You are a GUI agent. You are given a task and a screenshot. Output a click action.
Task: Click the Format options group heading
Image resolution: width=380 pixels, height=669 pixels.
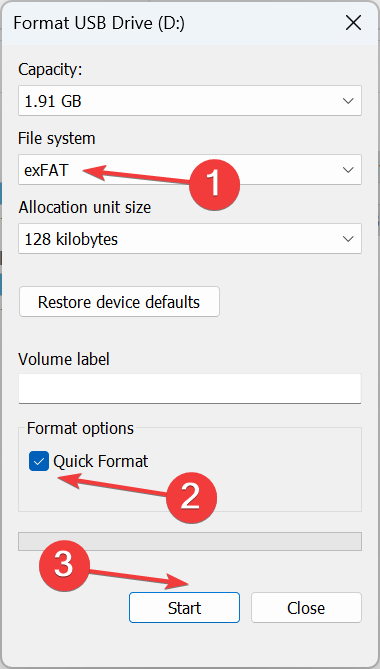tap(80, 428)
